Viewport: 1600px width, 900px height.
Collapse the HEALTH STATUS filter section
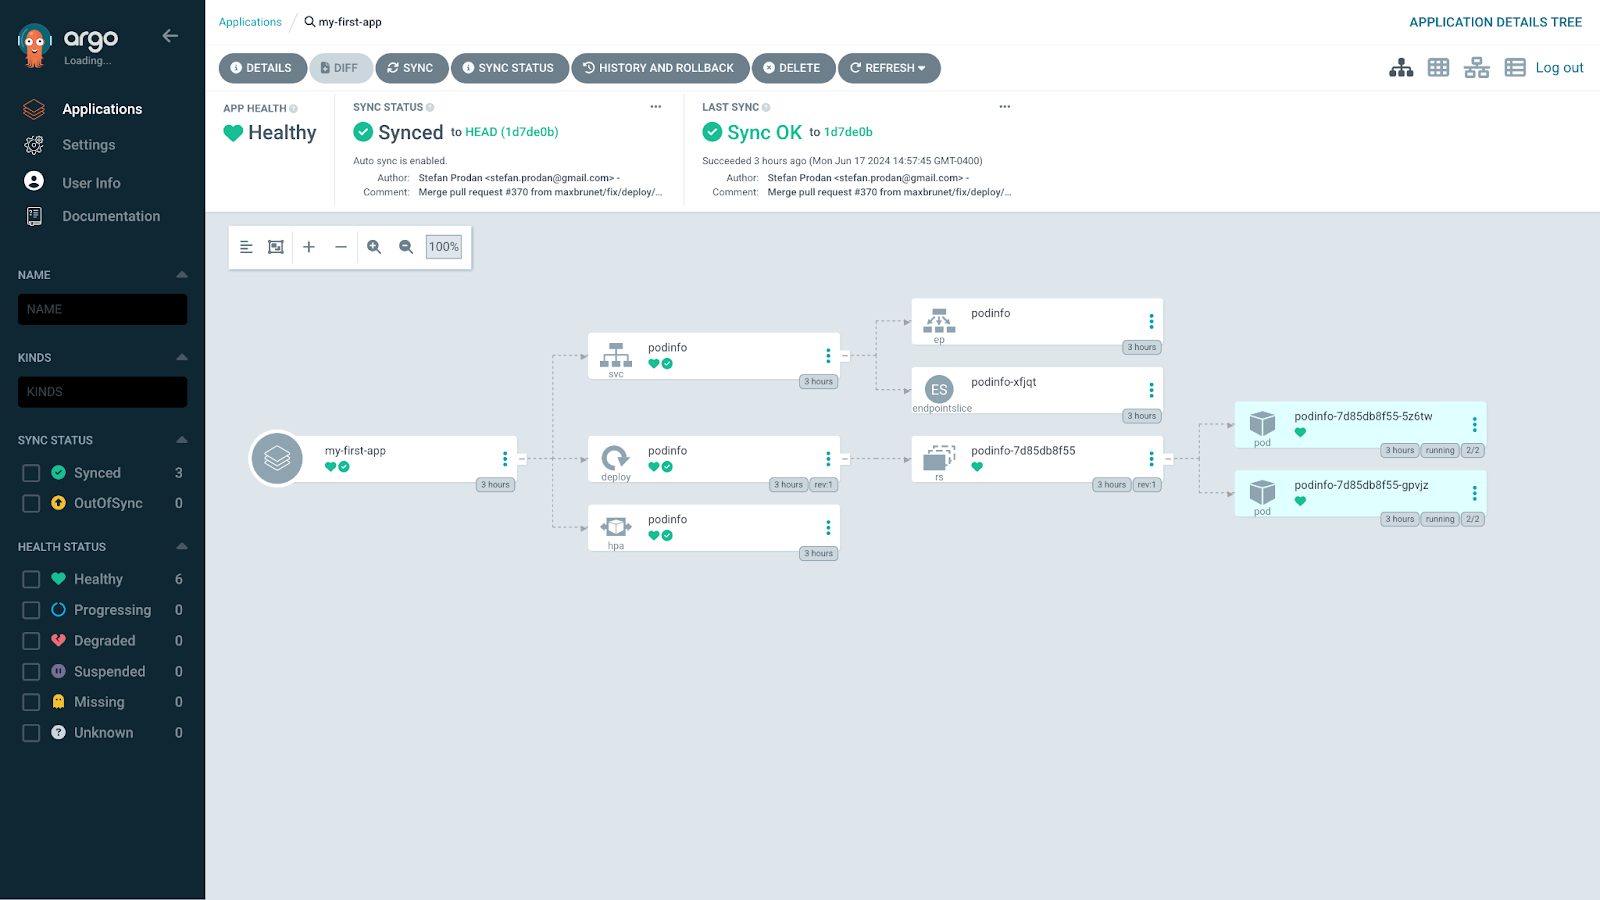[182, 547]
